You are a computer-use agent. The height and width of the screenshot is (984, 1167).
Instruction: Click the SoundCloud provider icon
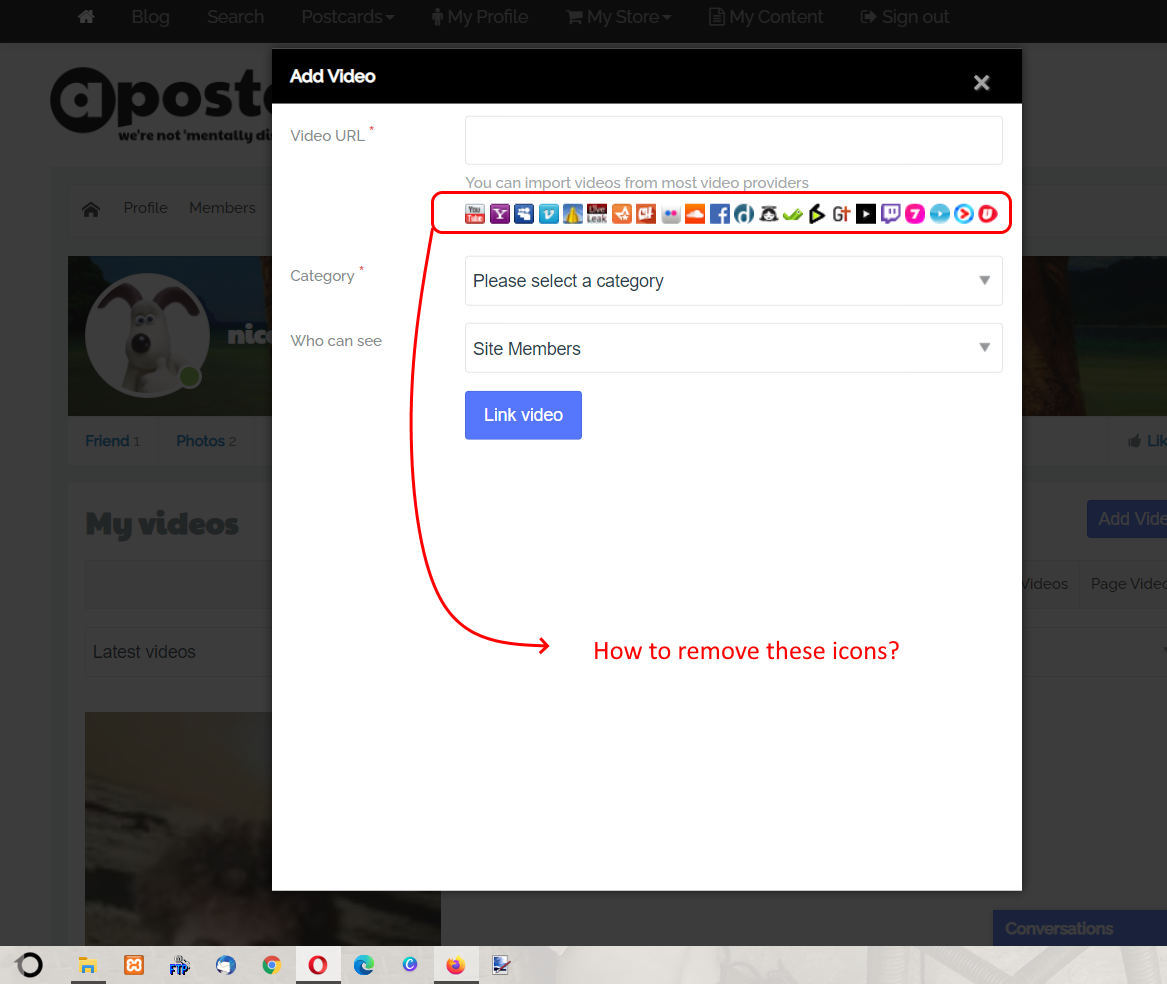pos(695,214)
